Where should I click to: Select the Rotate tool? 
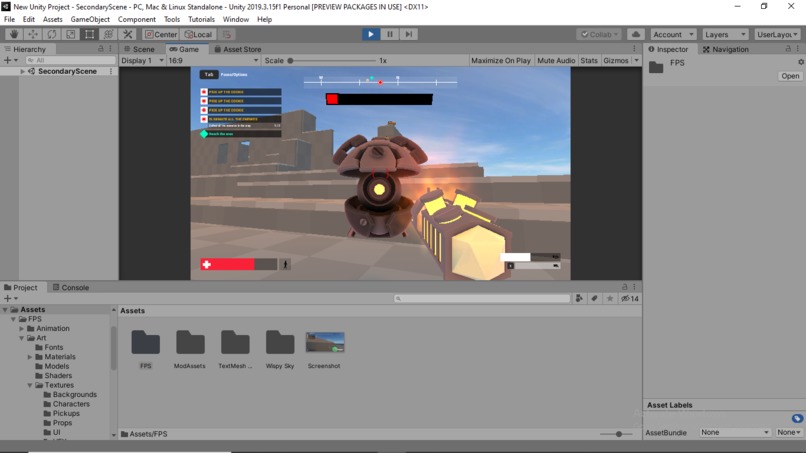point(52,34)
